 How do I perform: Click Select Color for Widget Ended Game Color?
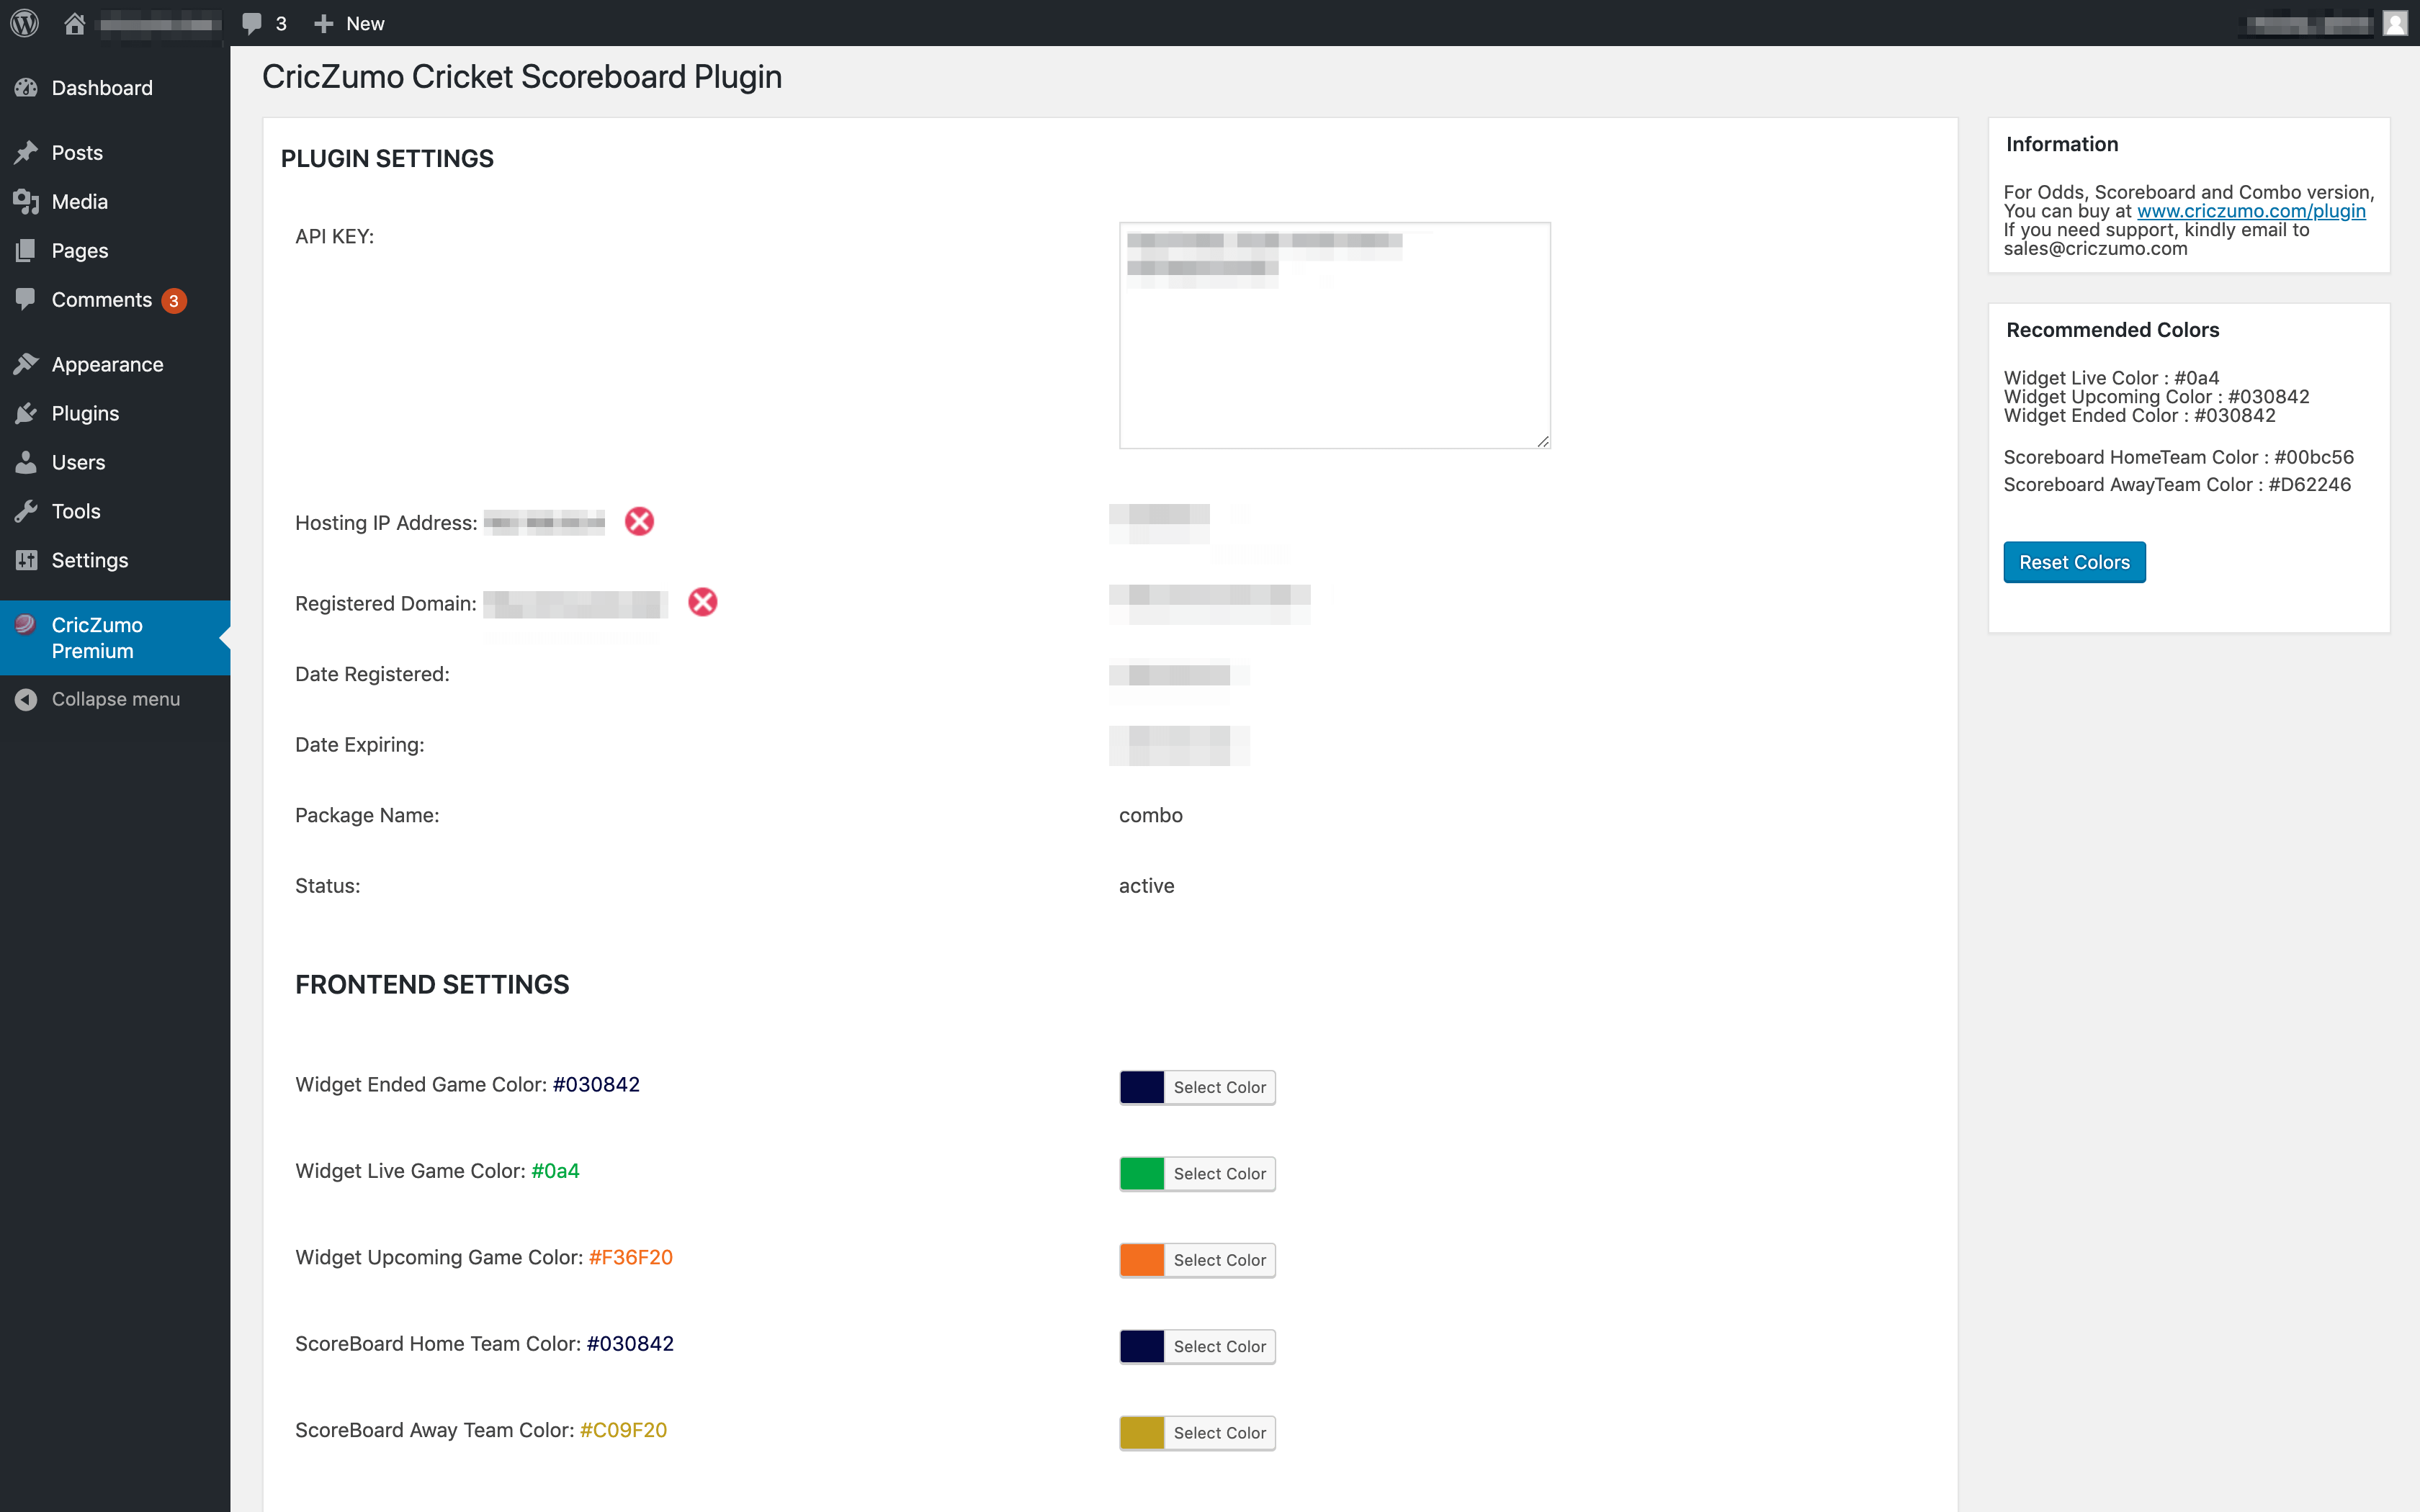1219,1088
